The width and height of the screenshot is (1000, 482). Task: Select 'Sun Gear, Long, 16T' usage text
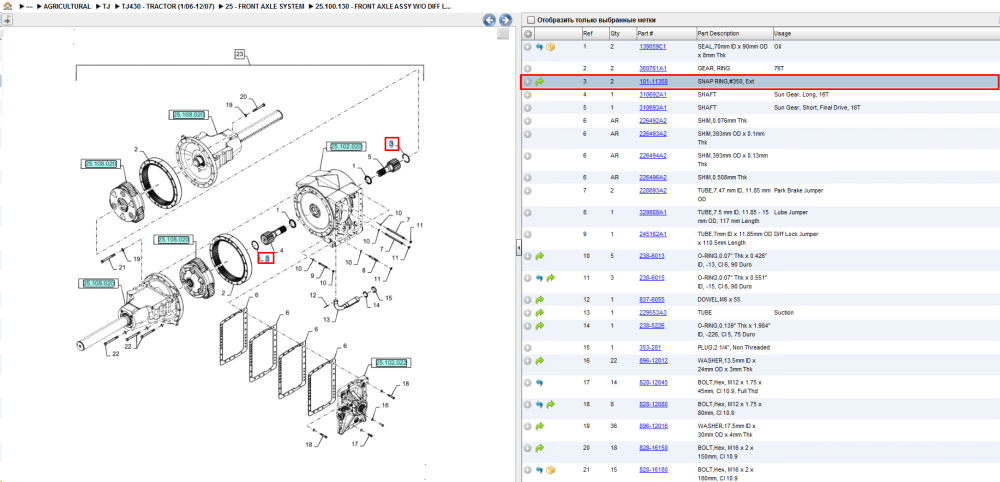pos(800,95)
